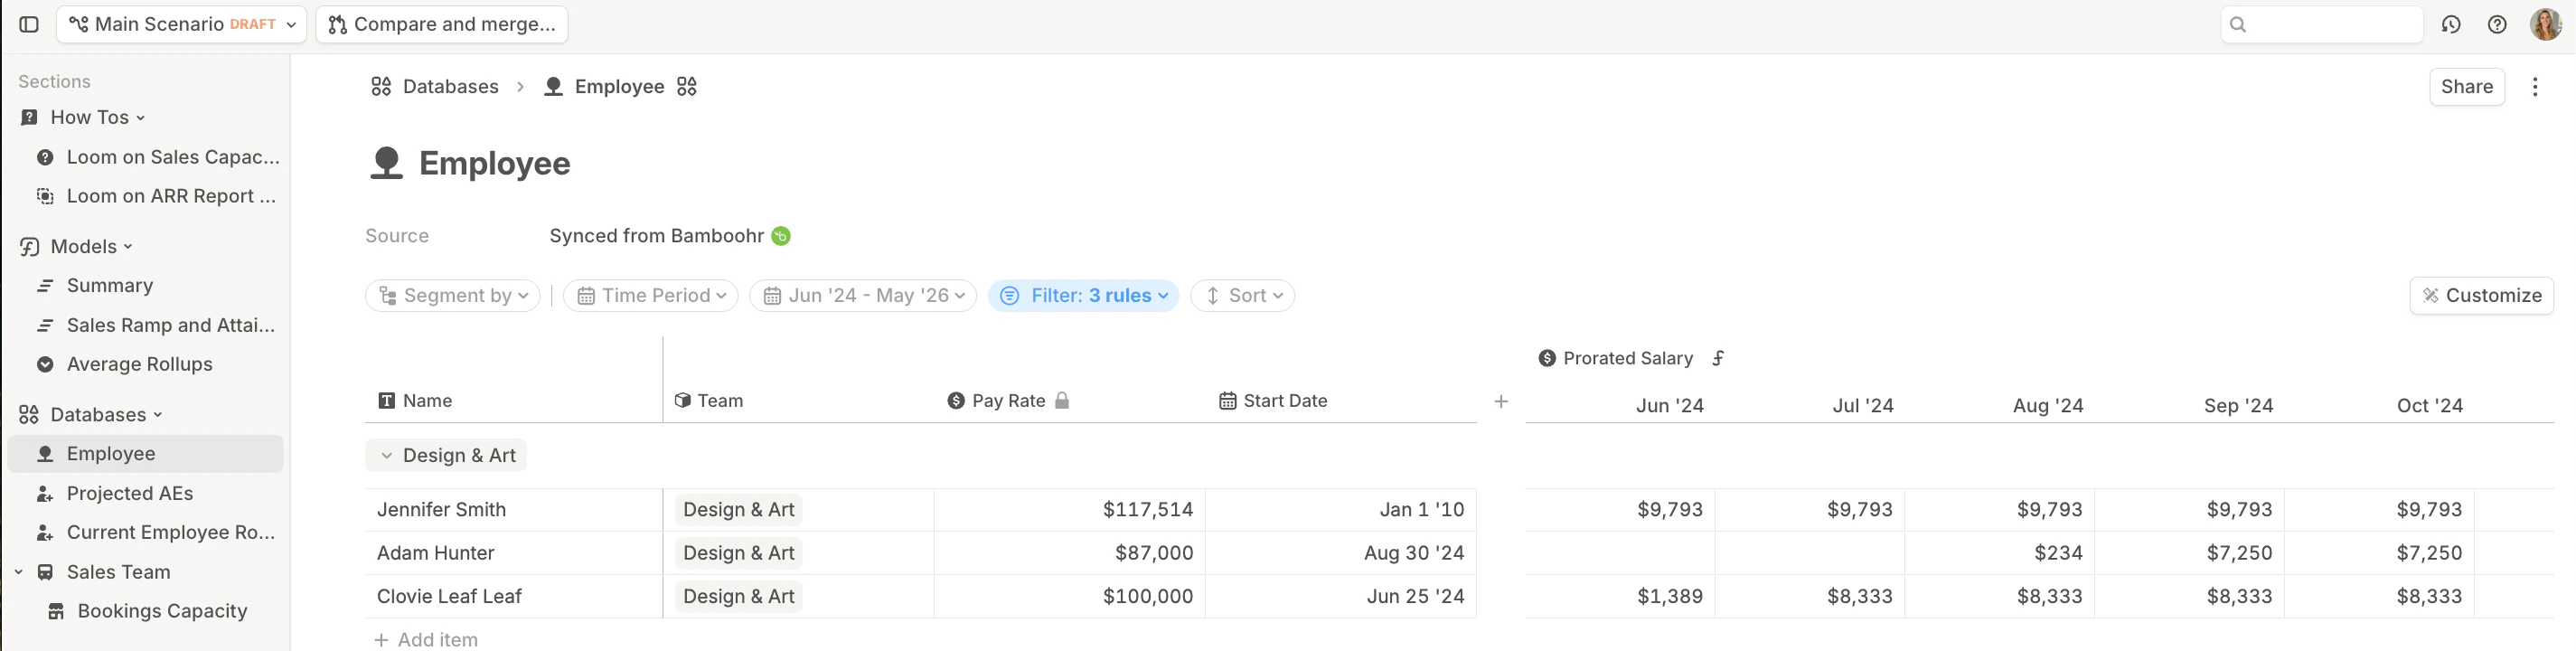Open the three-dot more options menu
The image size is (2576, 651).
click(2534, 87)
